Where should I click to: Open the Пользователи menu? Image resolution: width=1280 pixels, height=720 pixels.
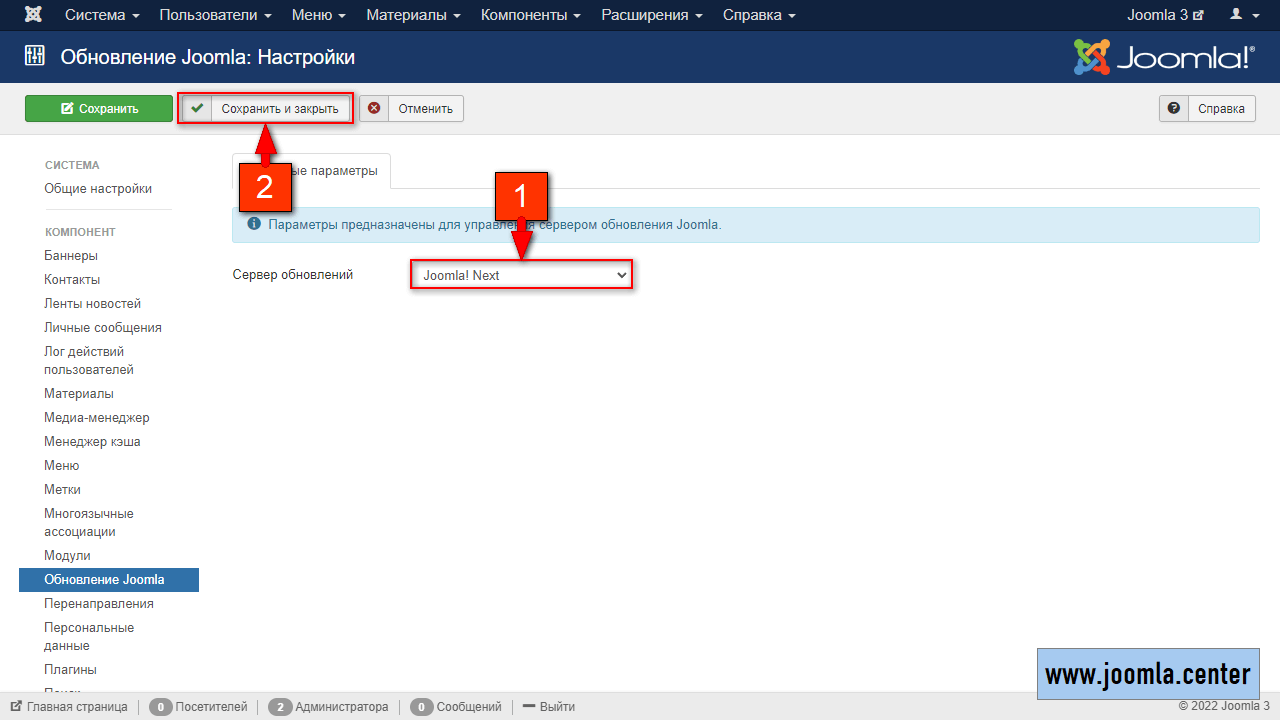pos(215,15)
